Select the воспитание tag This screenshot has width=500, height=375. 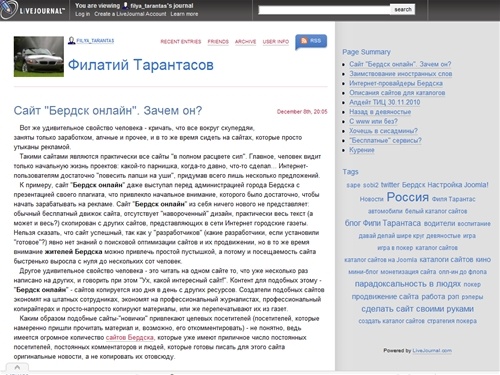[x=474, y=224]
